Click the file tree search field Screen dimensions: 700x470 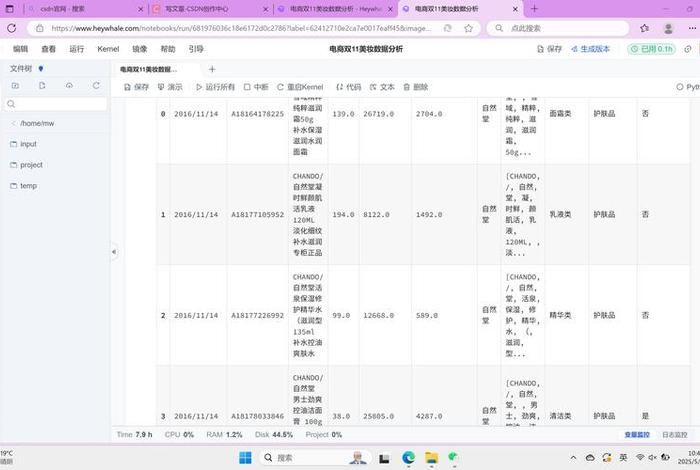tap(56, 104)
